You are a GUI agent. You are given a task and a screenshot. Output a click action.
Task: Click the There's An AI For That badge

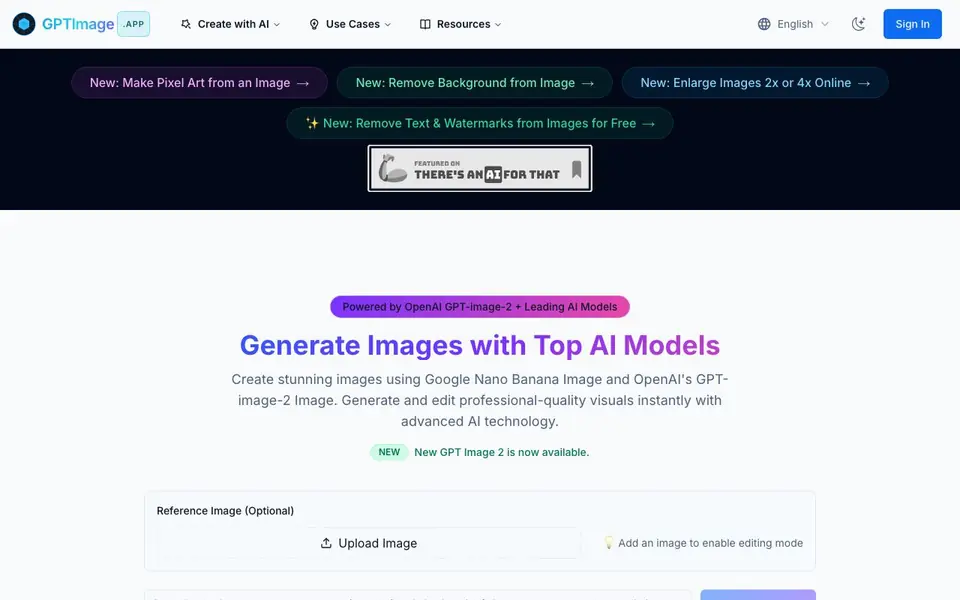pos(480,168)
